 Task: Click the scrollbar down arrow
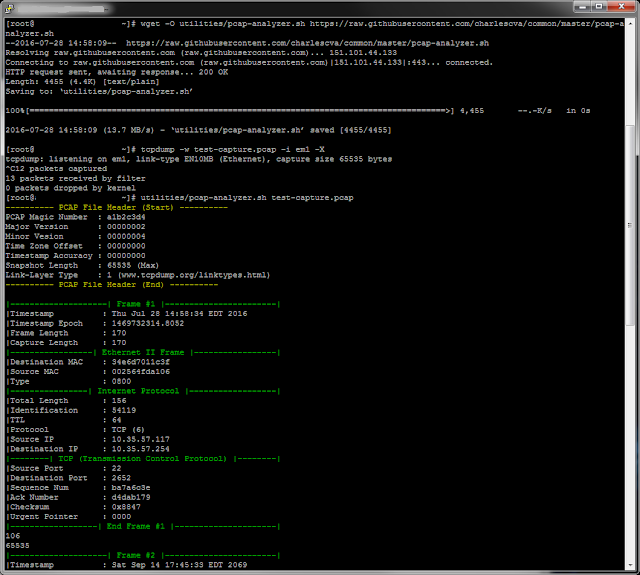pos(631,565)
